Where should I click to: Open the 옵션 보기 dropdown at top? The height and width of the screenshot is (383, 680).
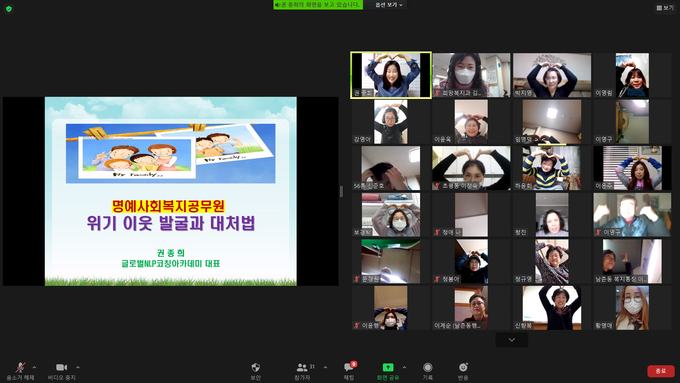[389, 5]
